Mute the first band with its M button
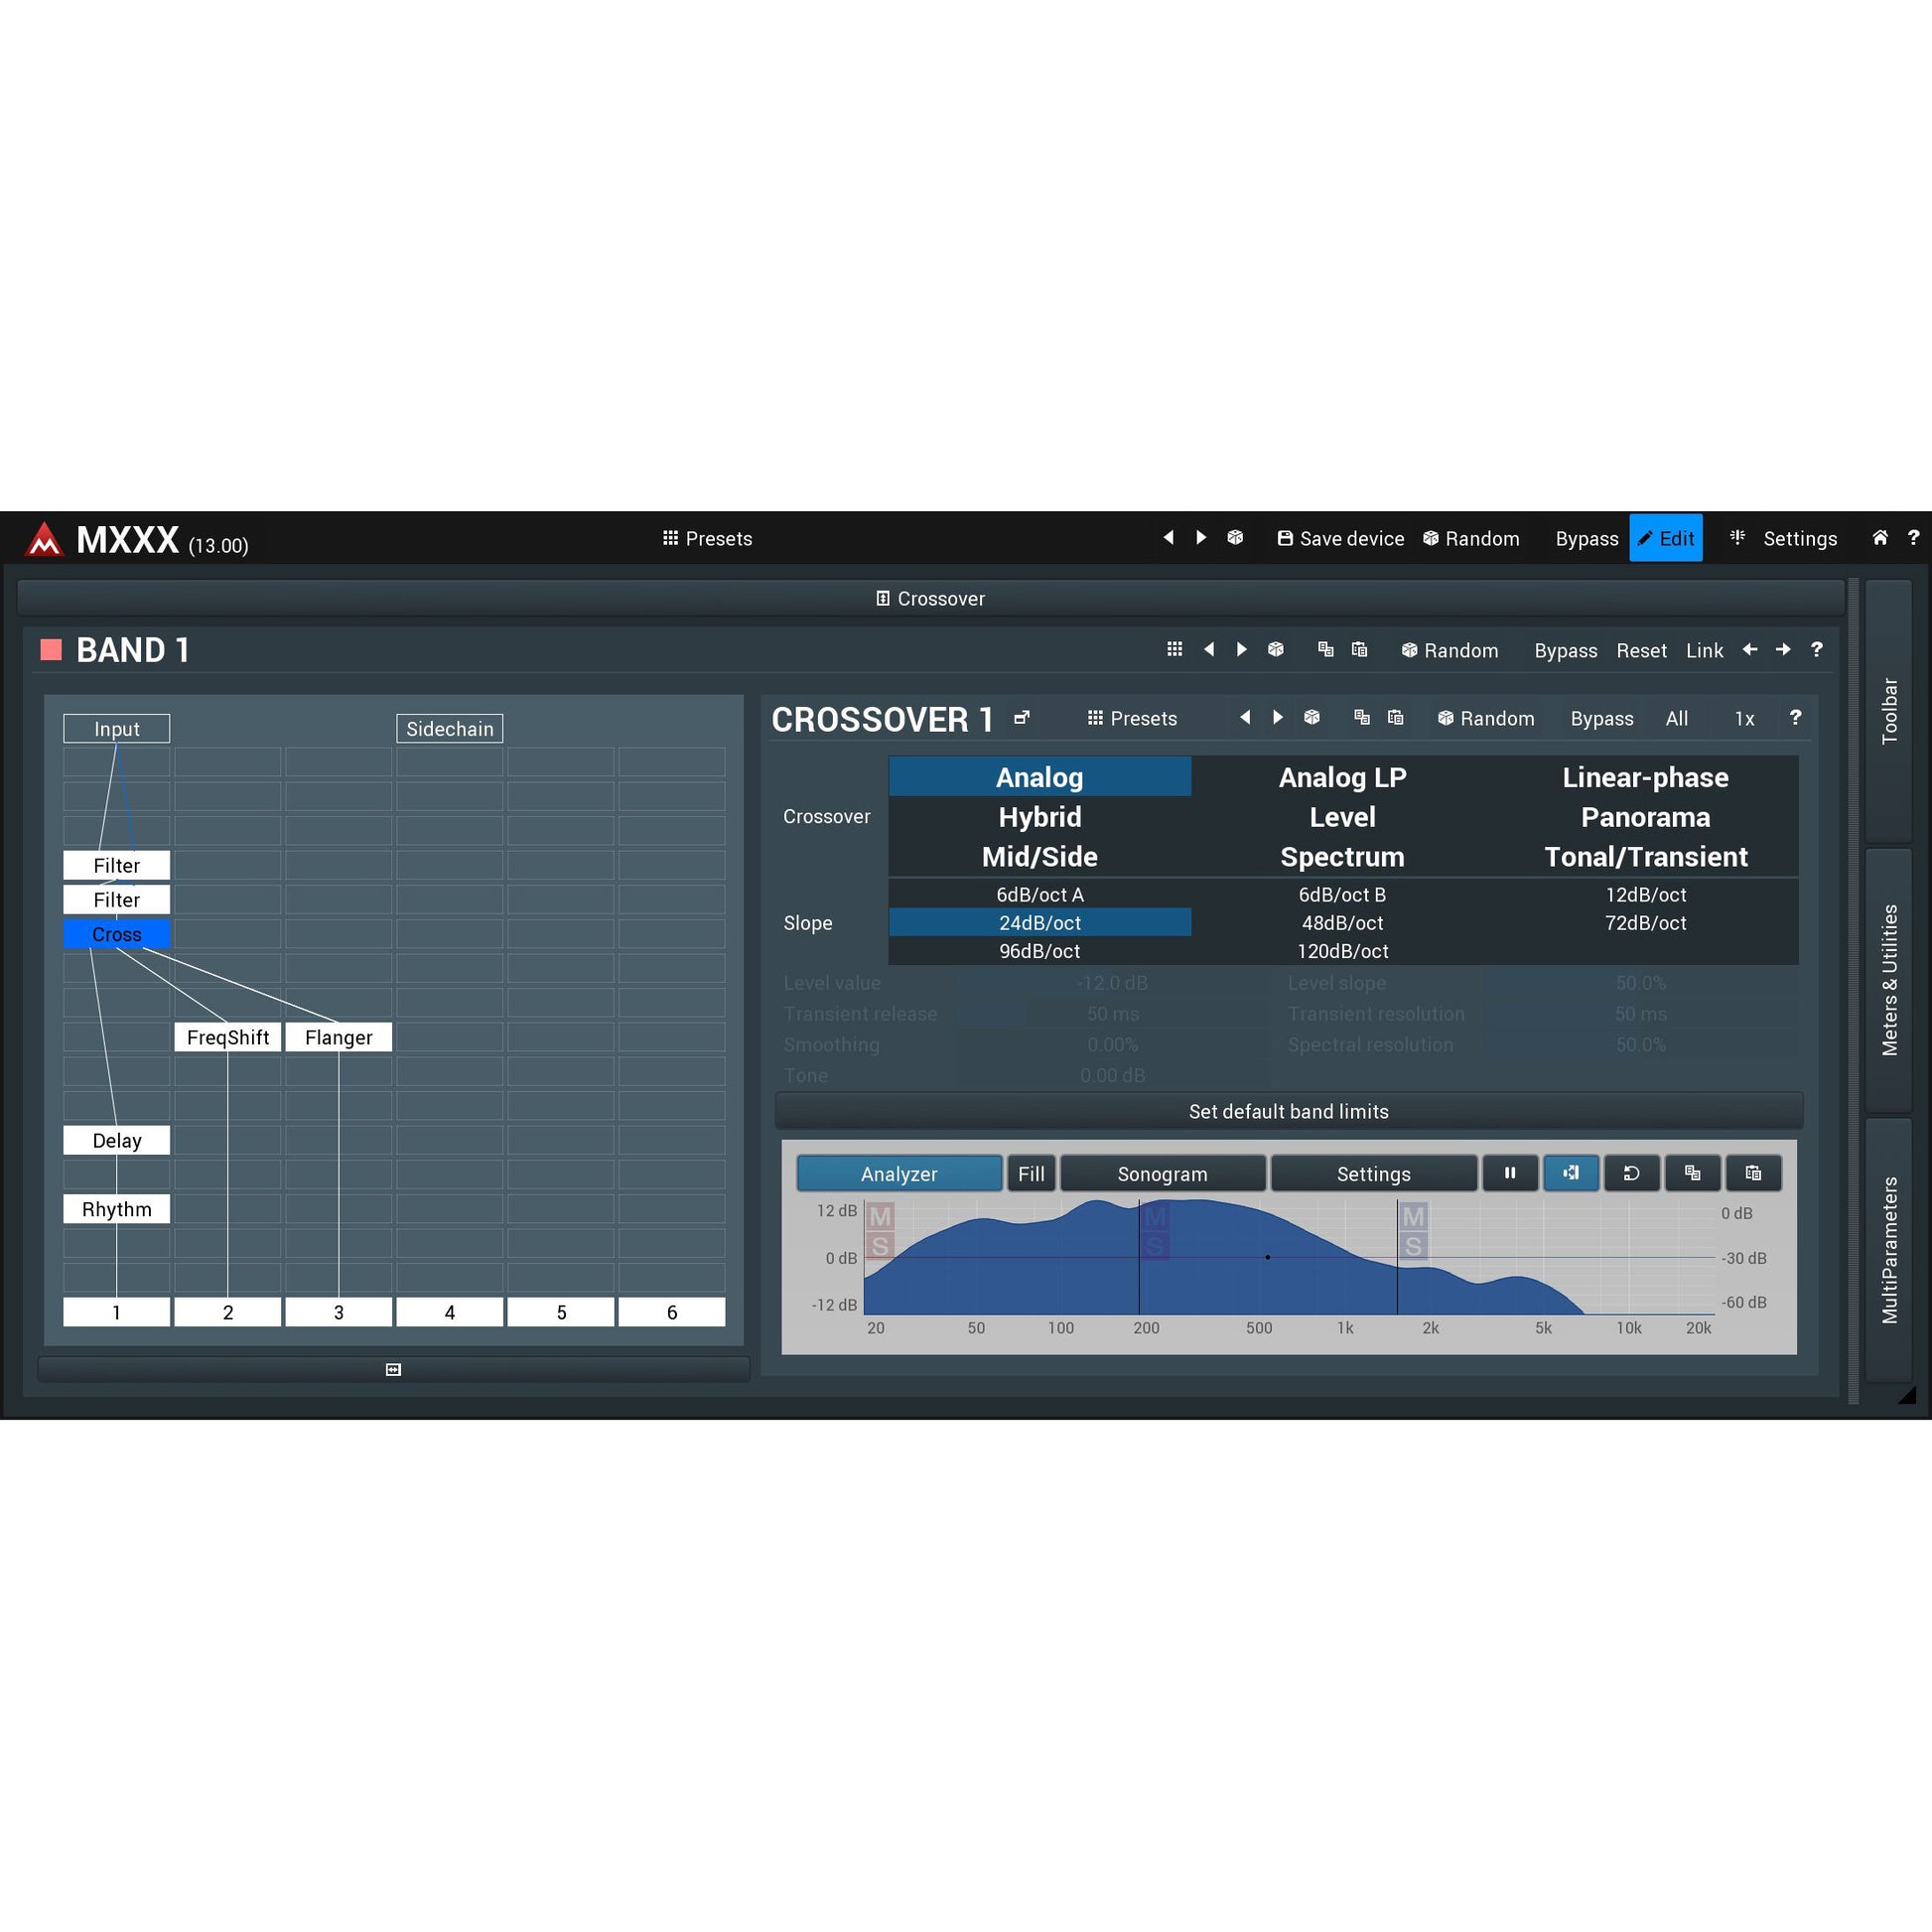This screenshot has height=1932, width=1932. (880, 1217)
